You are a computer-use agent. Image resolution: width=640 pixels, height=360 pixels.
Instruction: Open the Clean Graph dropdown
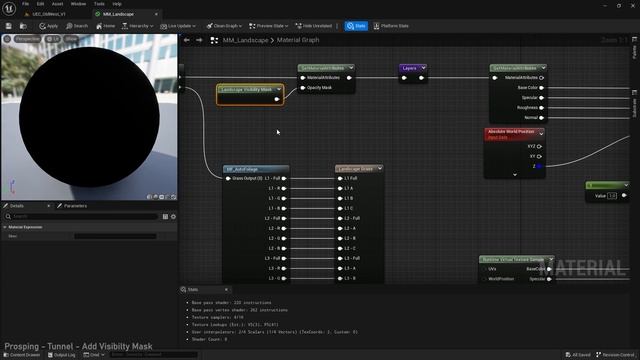pos(224,26)
